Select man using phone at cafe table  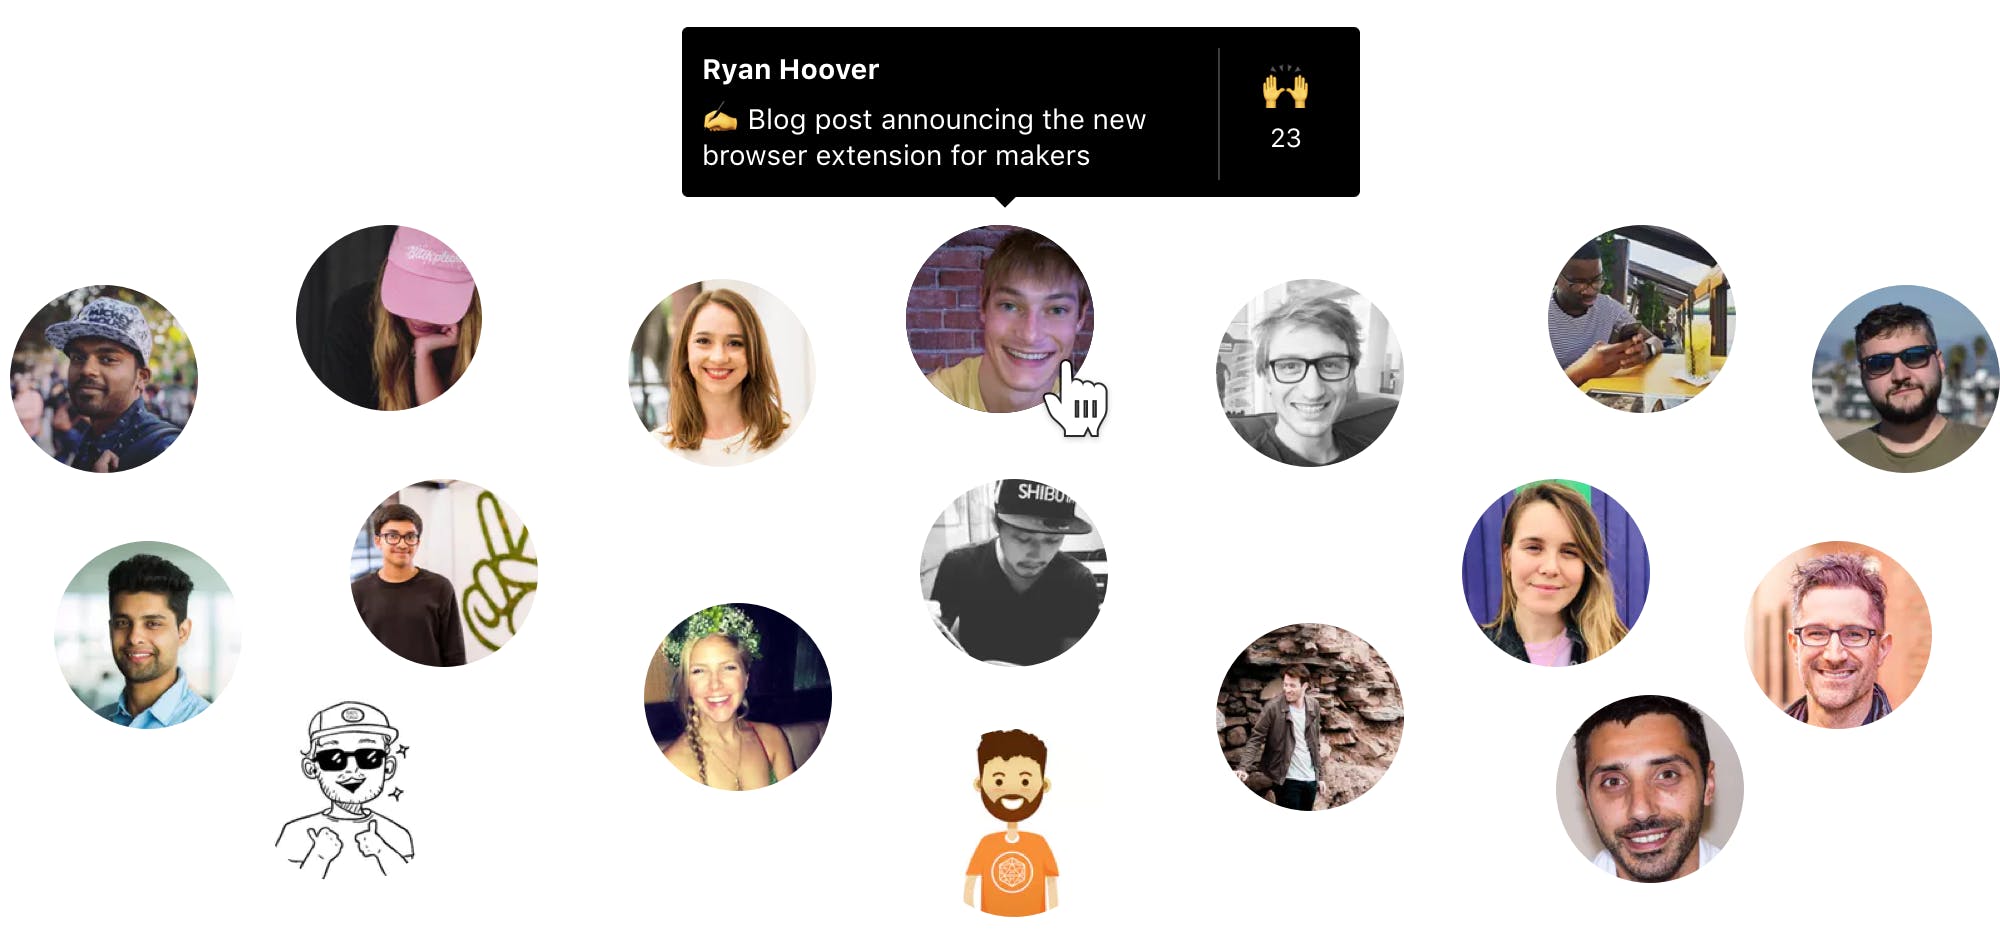click(x=1641, y=318)
